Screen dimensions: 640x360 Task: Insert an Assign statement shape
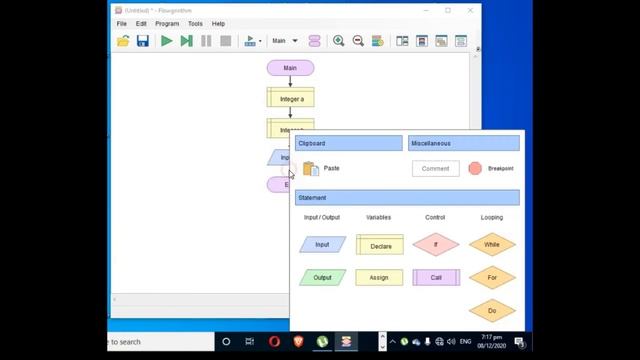pyautogui.click(x=379, y=278)
